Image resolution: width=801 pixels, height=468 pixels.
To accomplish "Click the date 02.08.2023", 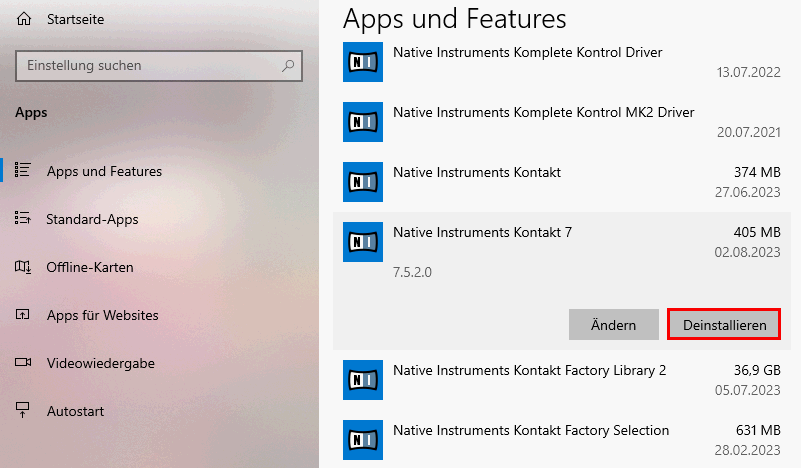I will pyautogui.click(x=747, y=252).
